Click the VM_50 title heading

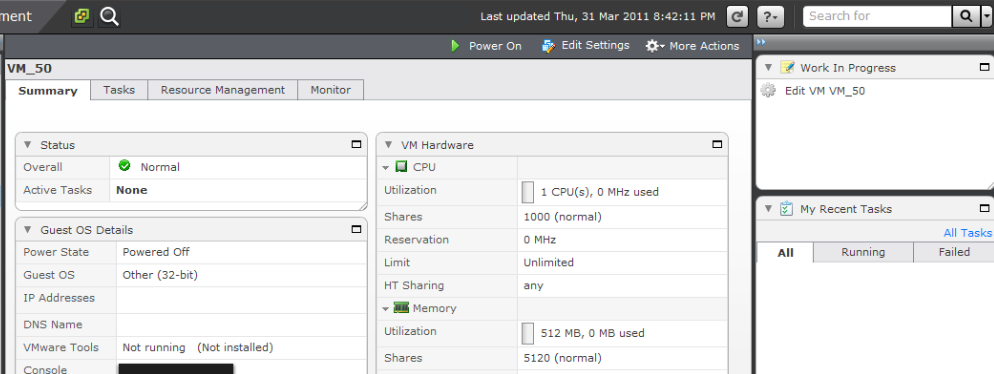click(29, 68)
